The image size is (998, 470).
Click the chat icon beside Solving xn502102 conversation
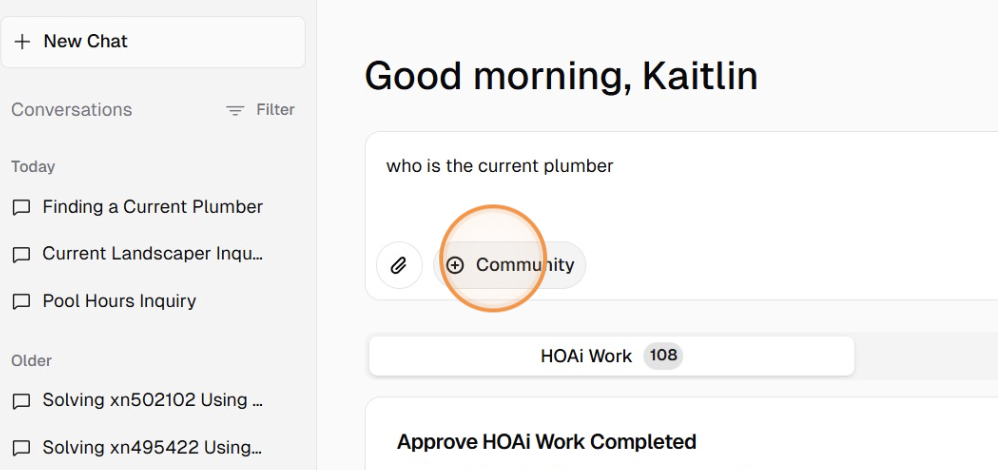tap(21, 401)
